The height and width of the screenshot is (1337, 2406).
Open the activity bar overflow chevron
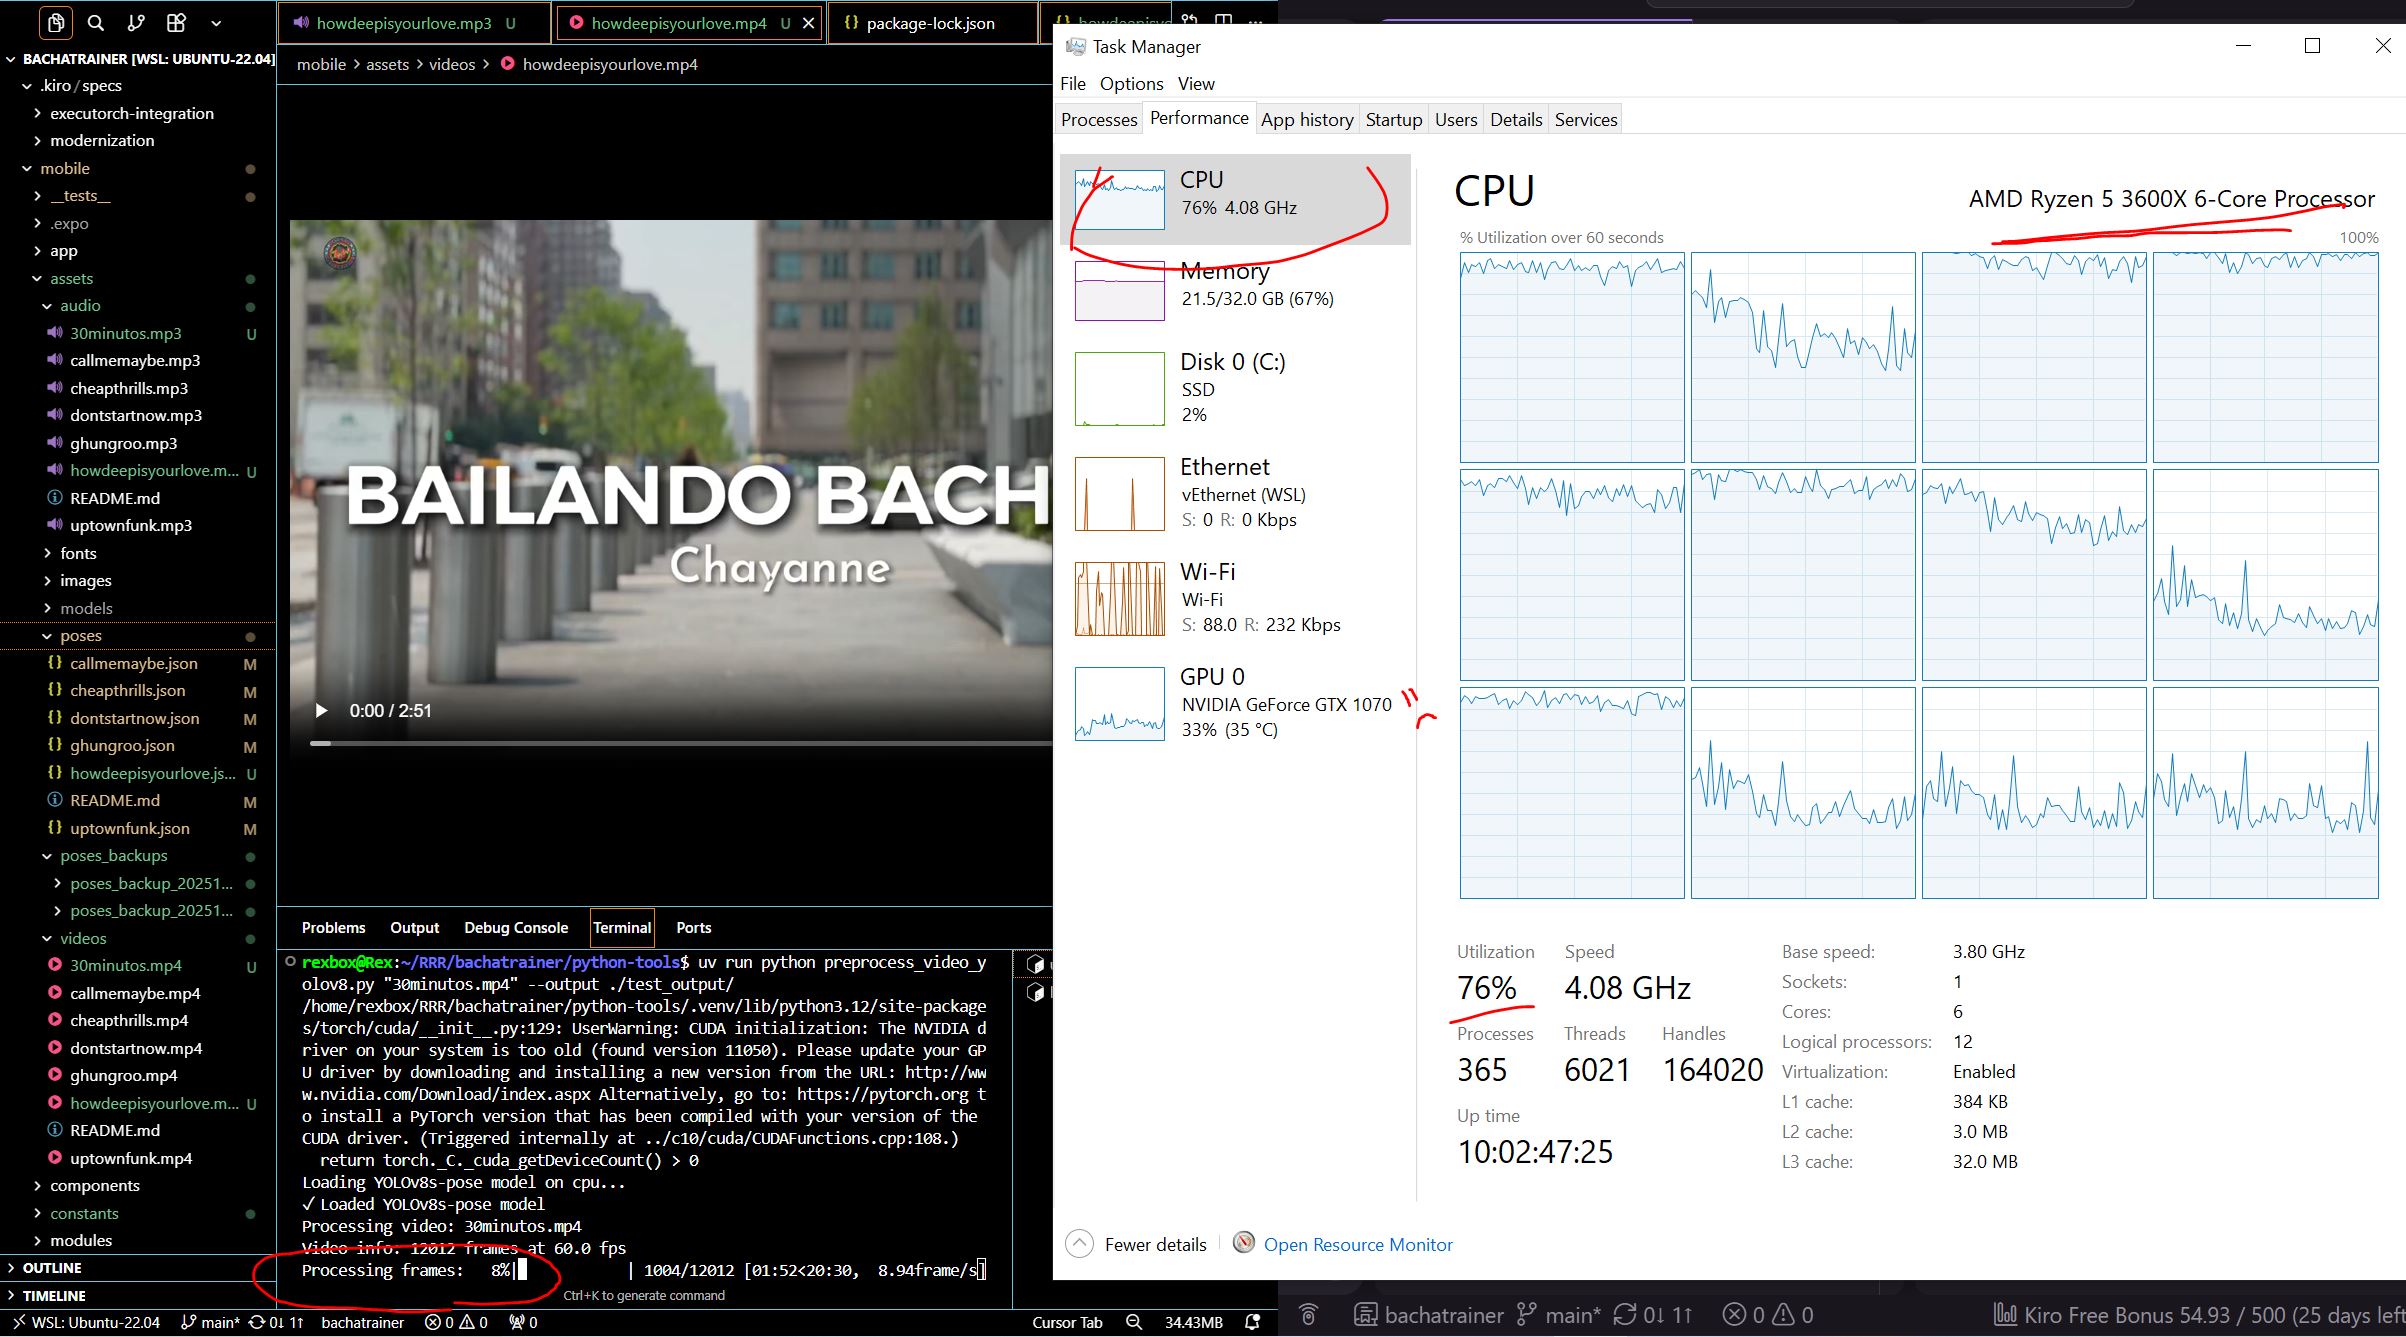(x=216, y=22)
